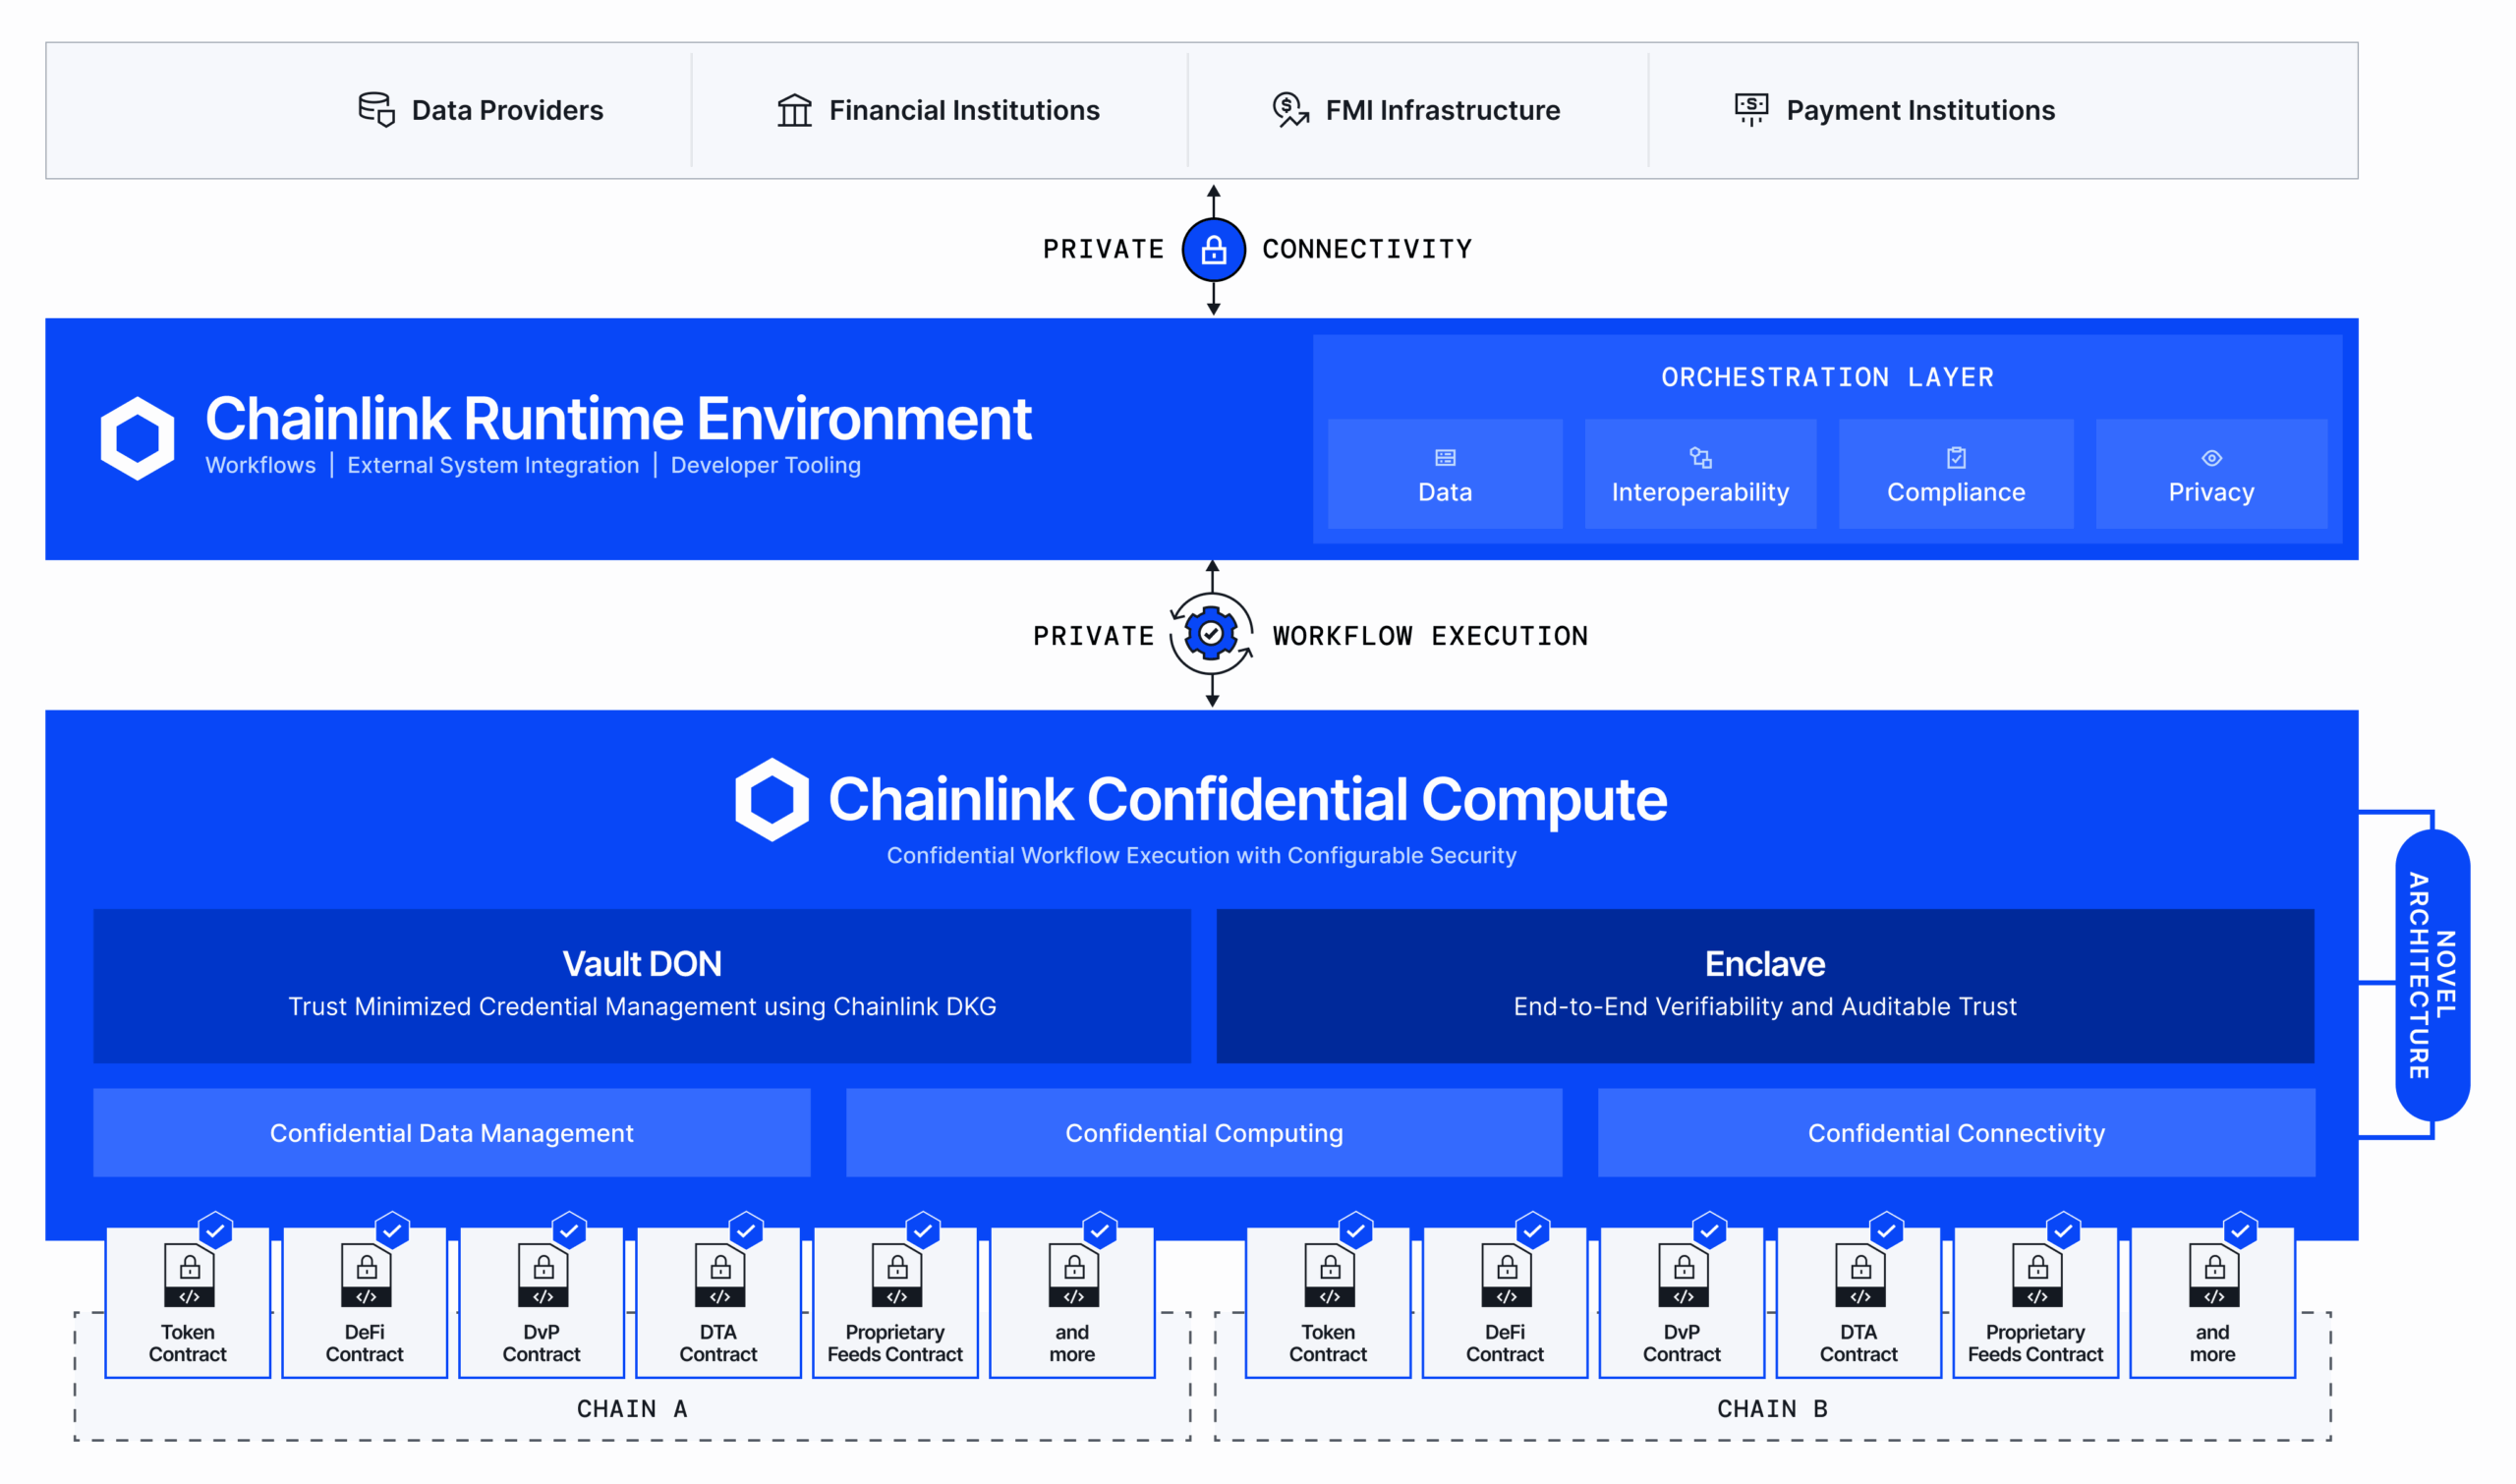Open the Confidential Connectivity link

coord(1956,1132)
